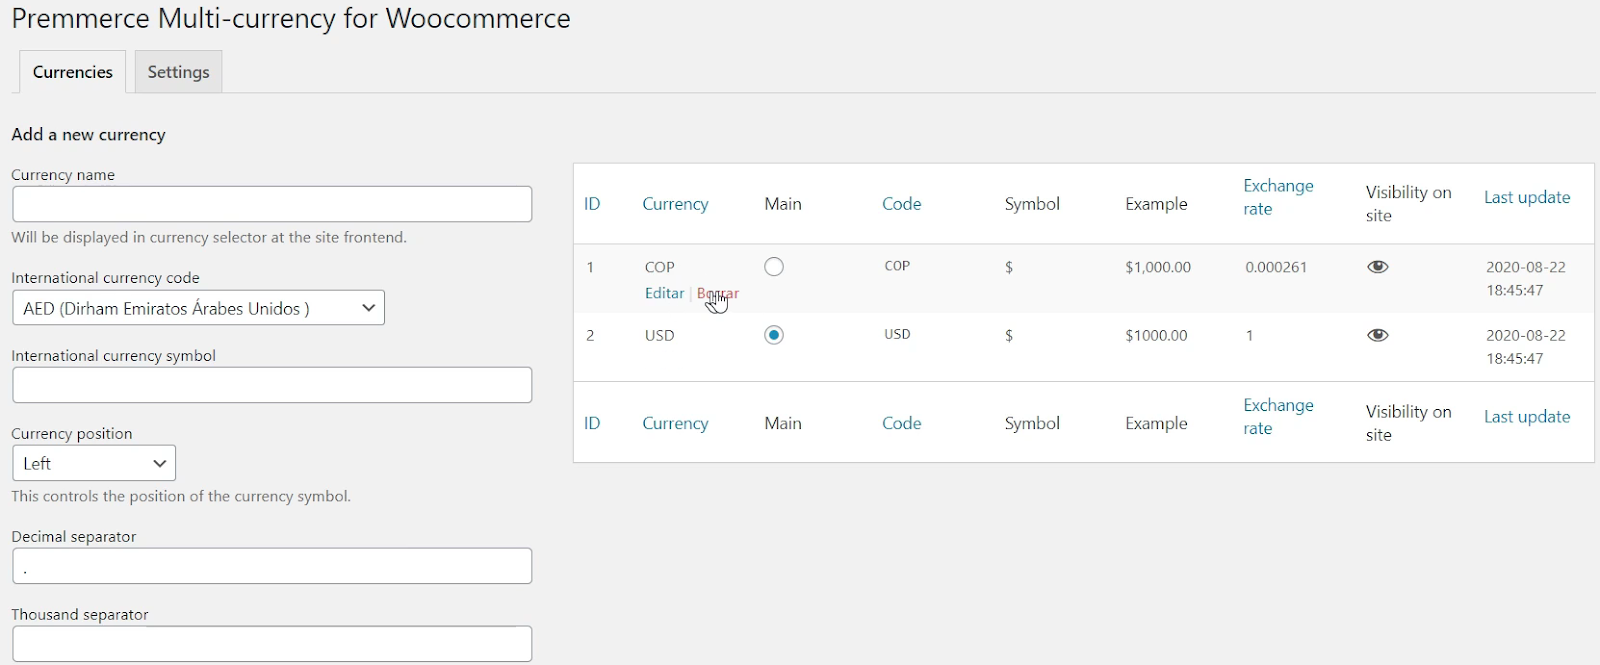Open International currency code dropdown
1600x665 pixels.
198,308
